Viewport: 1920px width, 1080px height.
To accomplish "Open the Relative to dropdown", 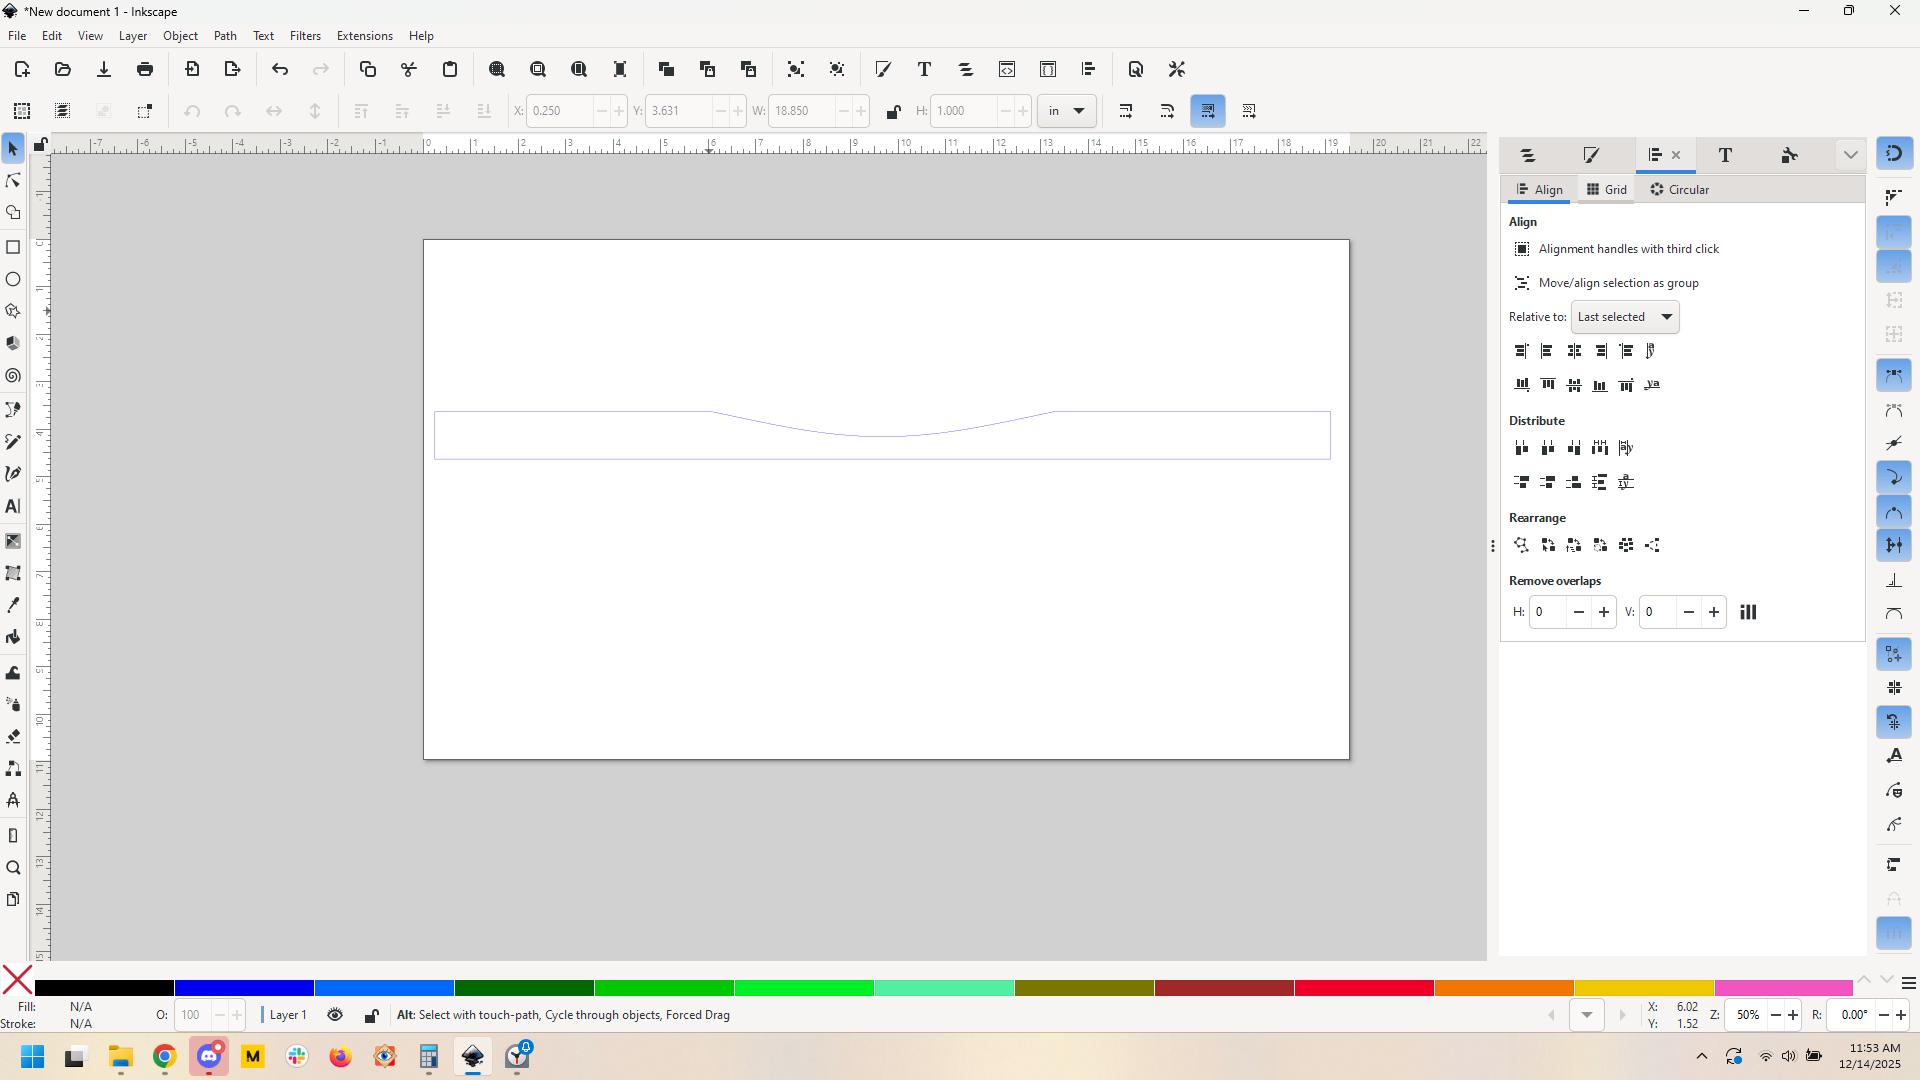I will coord(1625,317).
